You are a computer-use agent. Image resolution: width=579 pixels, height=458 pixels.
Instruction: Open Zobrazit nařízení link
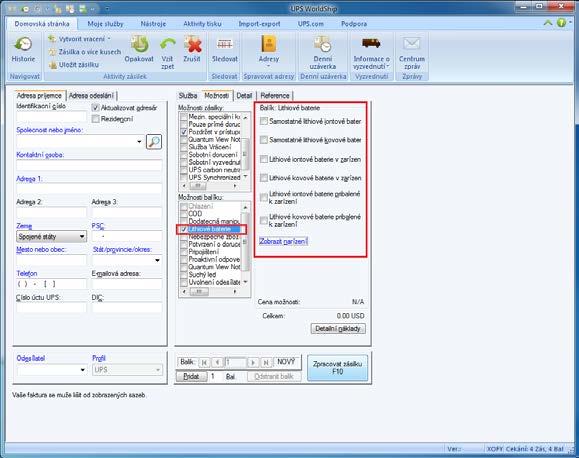283,242
